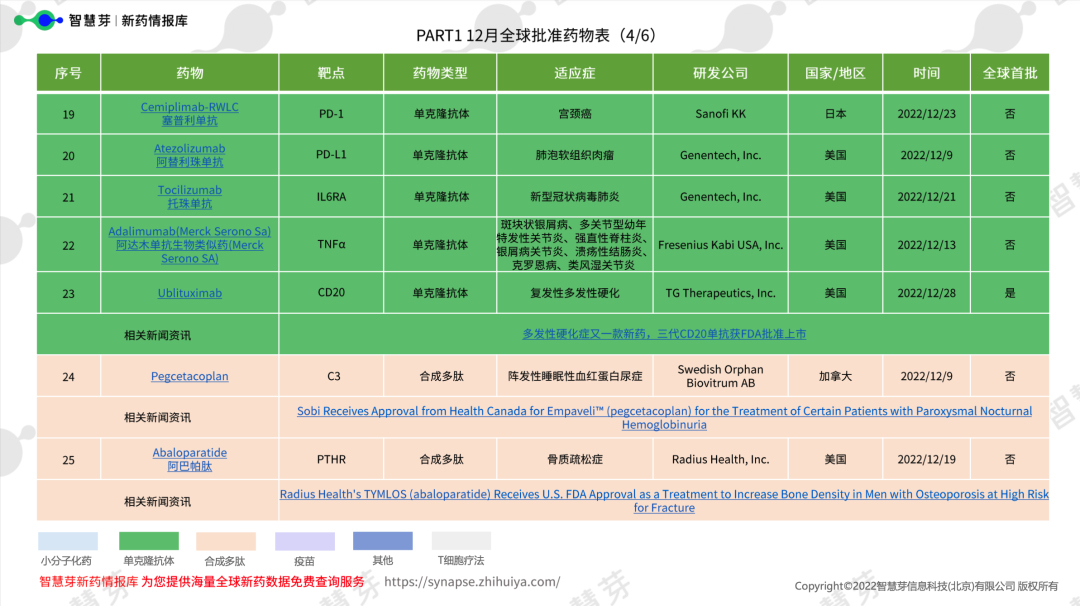Click the 阵发性睡眠性血红蛋白尿症 cell
Screen dimensions: 1080x606
pos(574,376)
